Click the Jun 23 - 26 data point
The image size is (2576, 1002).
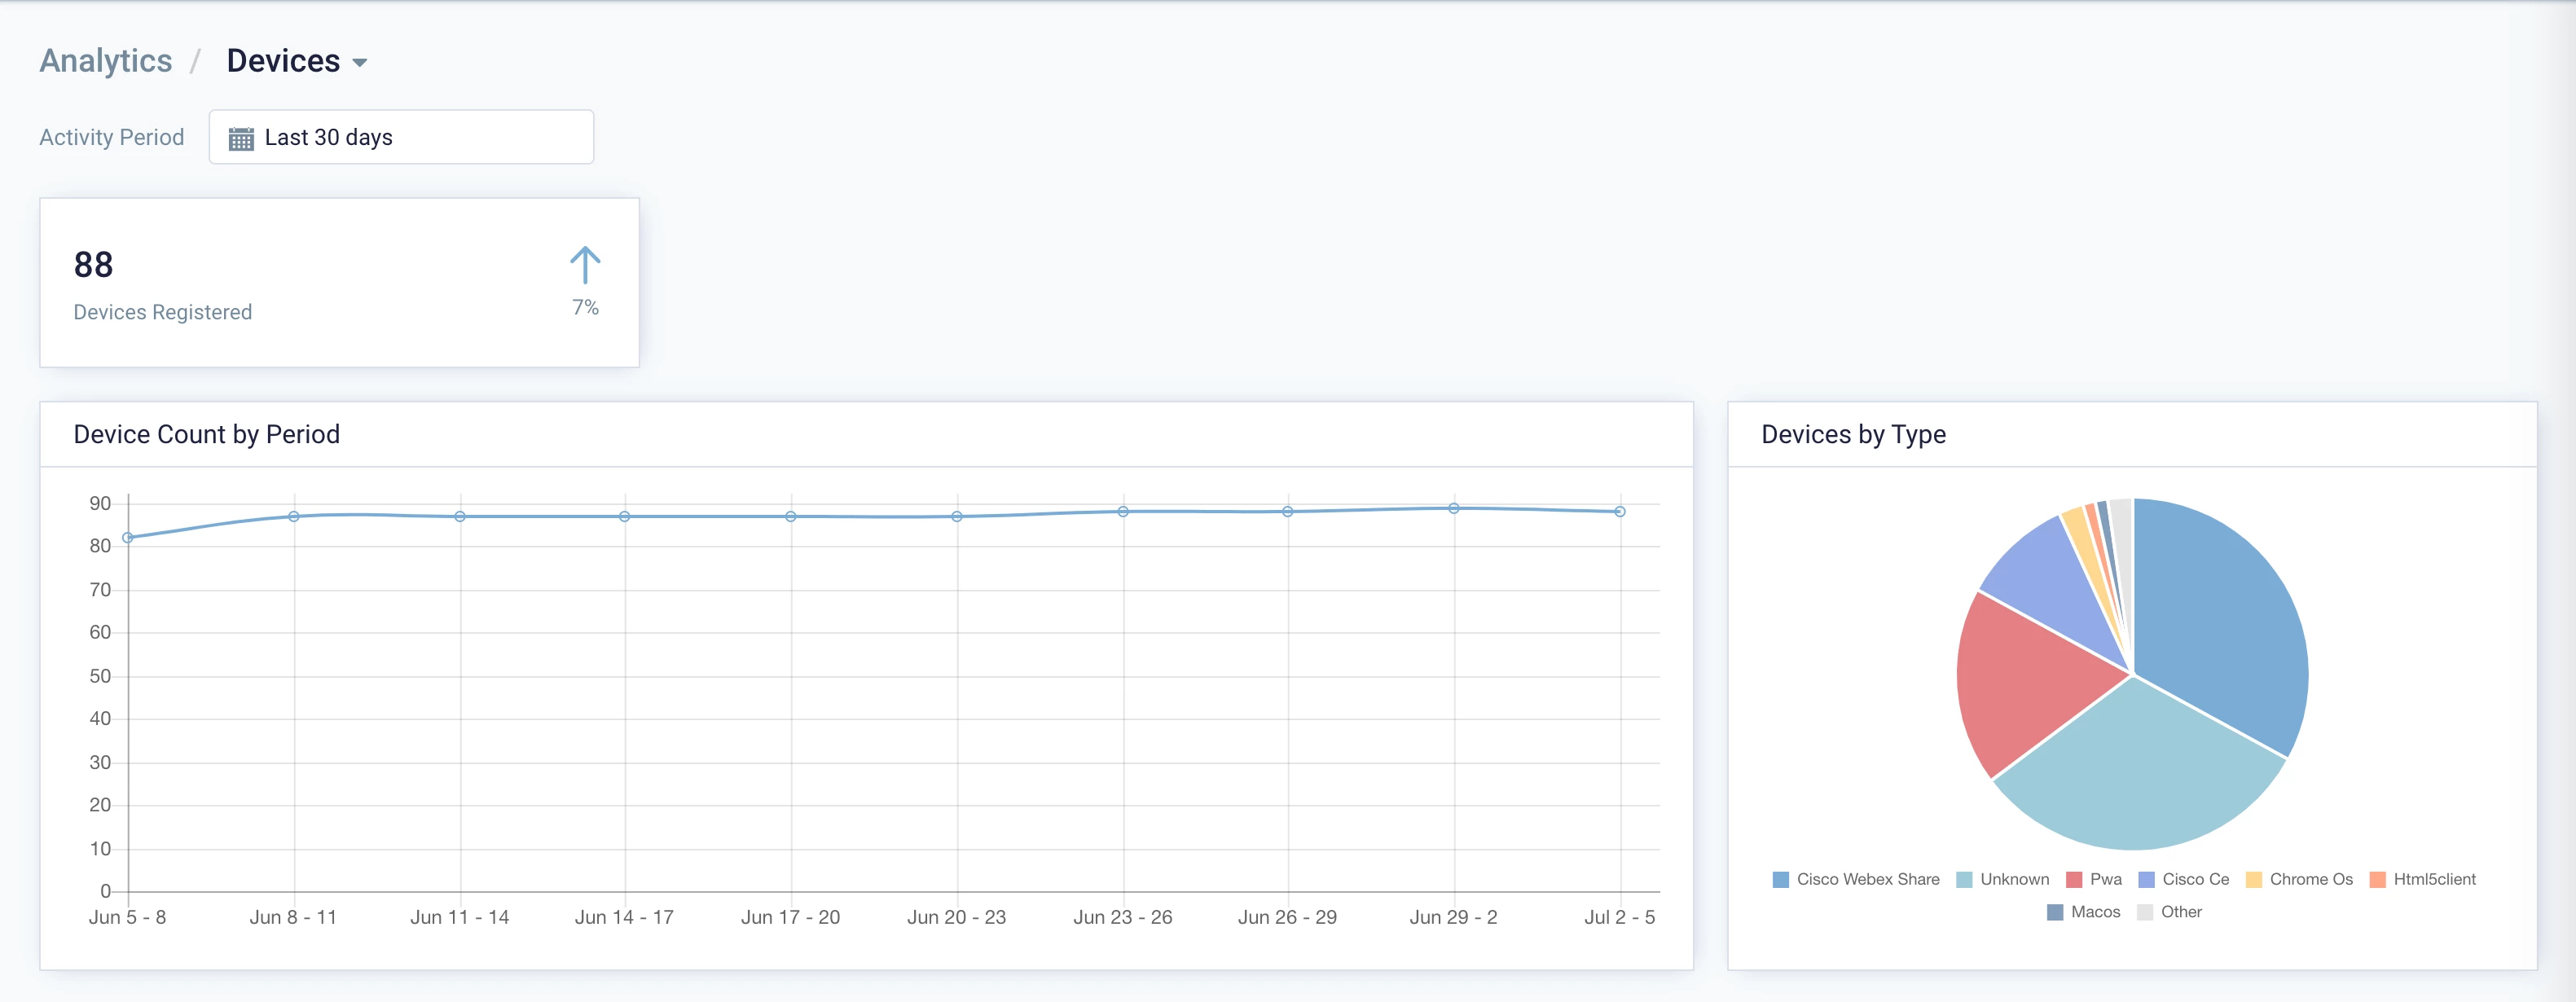(1123, 512)
